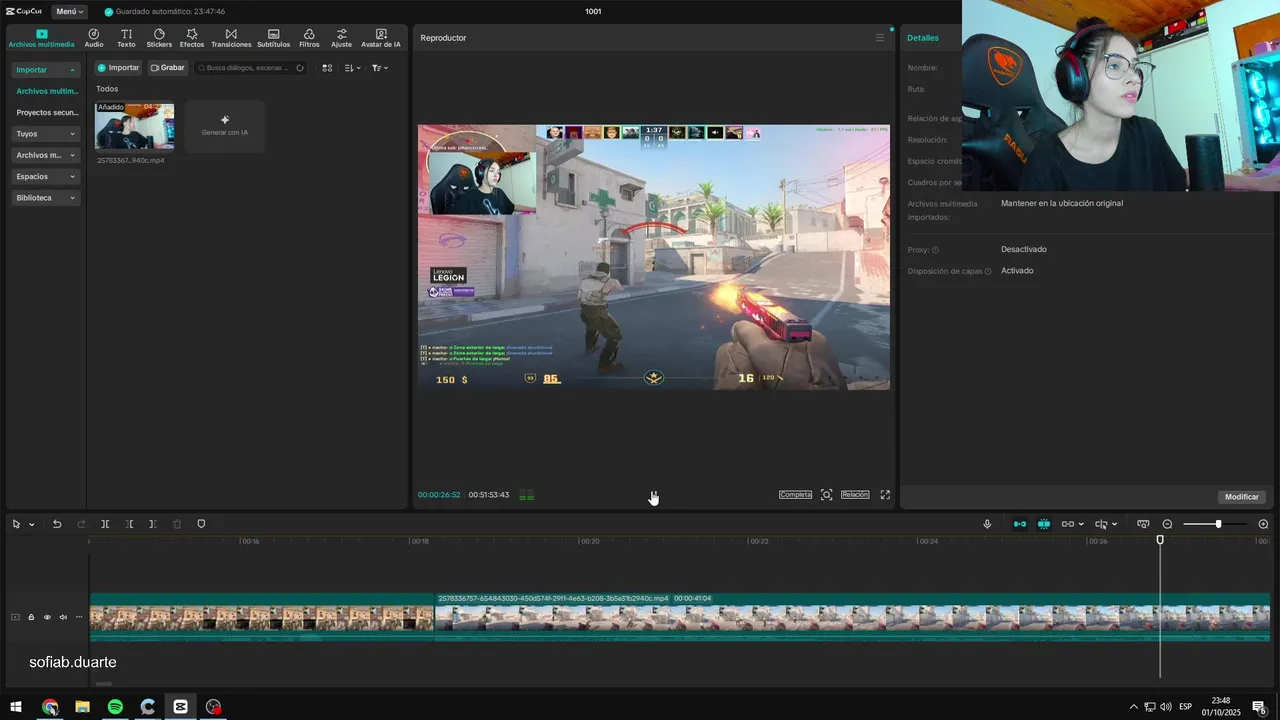1280x720 pixels.
Task: Toggle main track magnet
Action: pos(1020,524)
